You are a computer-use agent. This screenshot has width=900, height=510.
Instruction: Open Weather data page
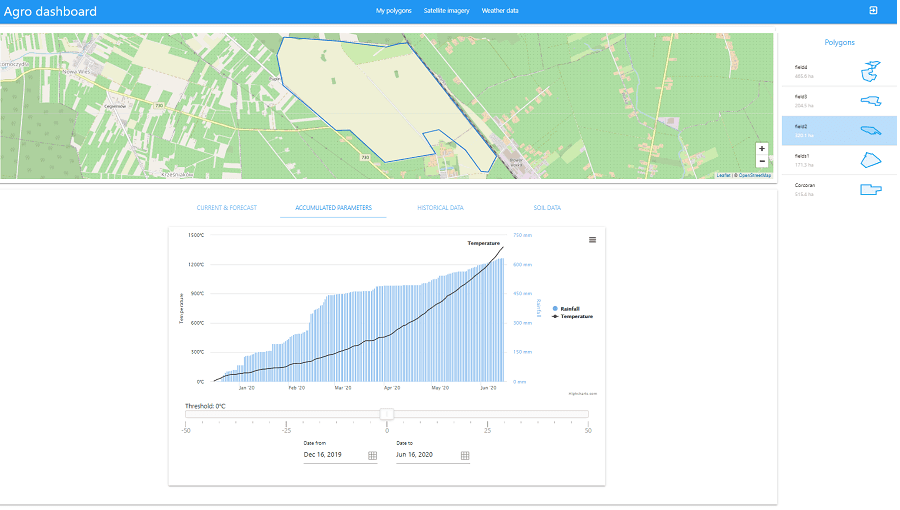click(500, 11)
